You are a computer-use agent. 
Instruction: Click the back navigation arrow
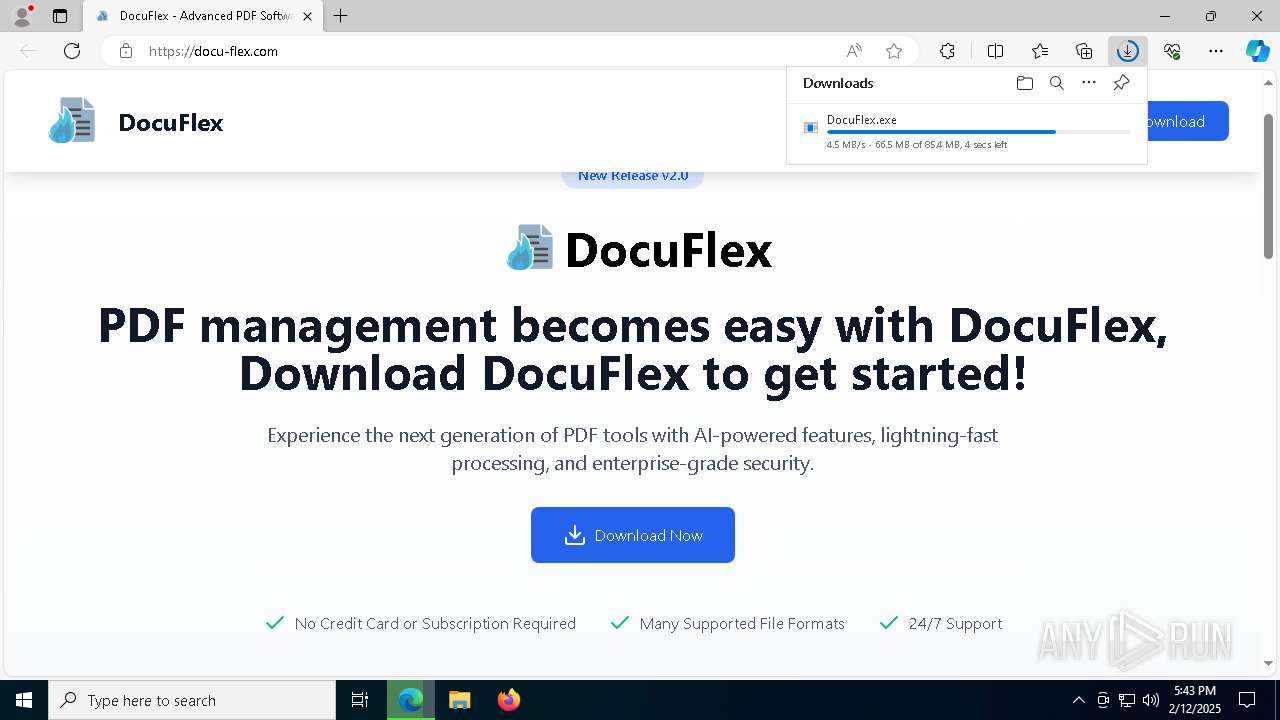coord(28,51)
